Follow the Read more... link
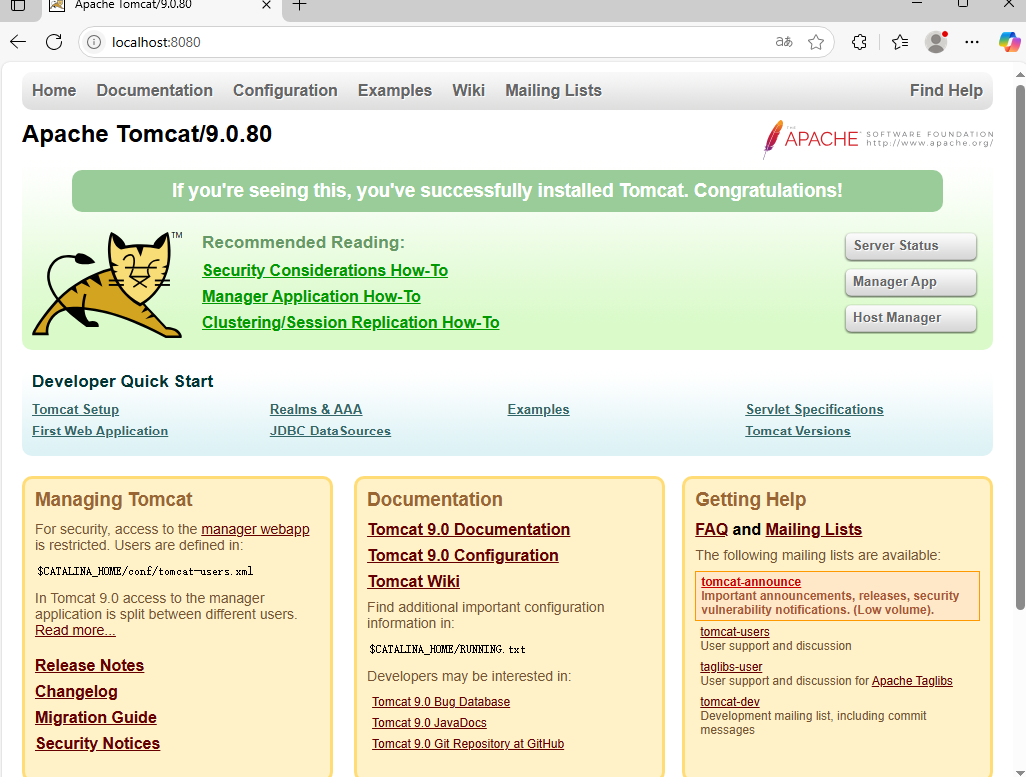Viewport: 1026px width, 777px height. point(75,630)
